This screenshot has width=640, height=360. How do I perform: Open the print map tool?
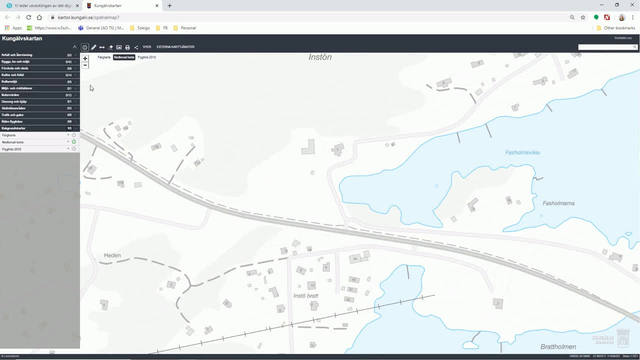point(127,47)
